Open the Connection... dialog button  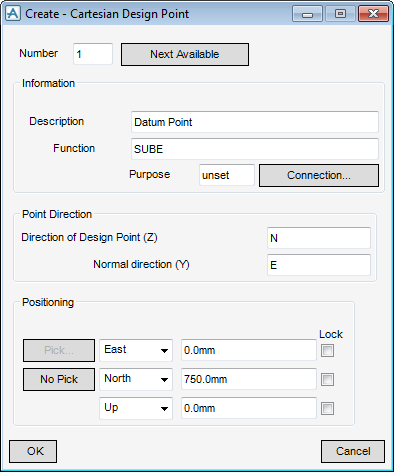319,175
